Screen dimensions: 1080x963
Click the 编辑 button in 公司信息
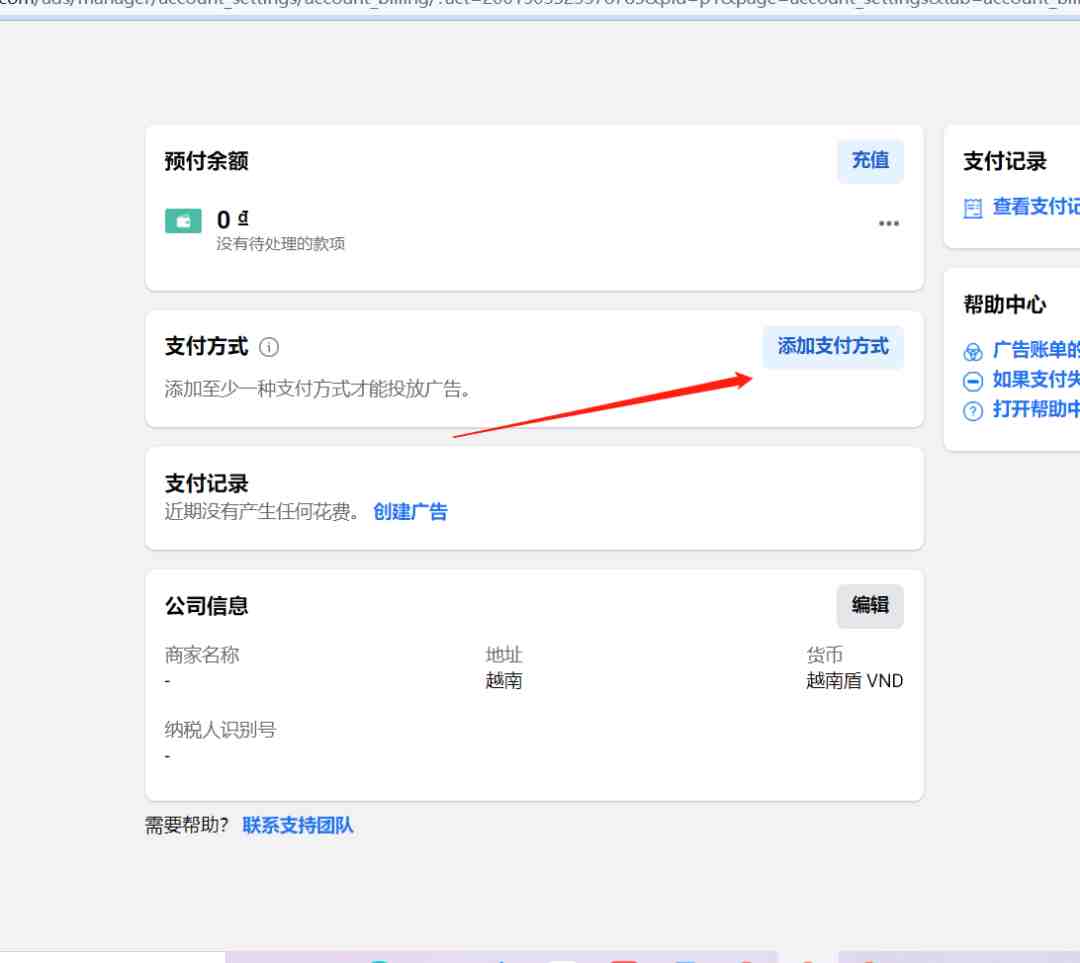click(x=870, y=606)
